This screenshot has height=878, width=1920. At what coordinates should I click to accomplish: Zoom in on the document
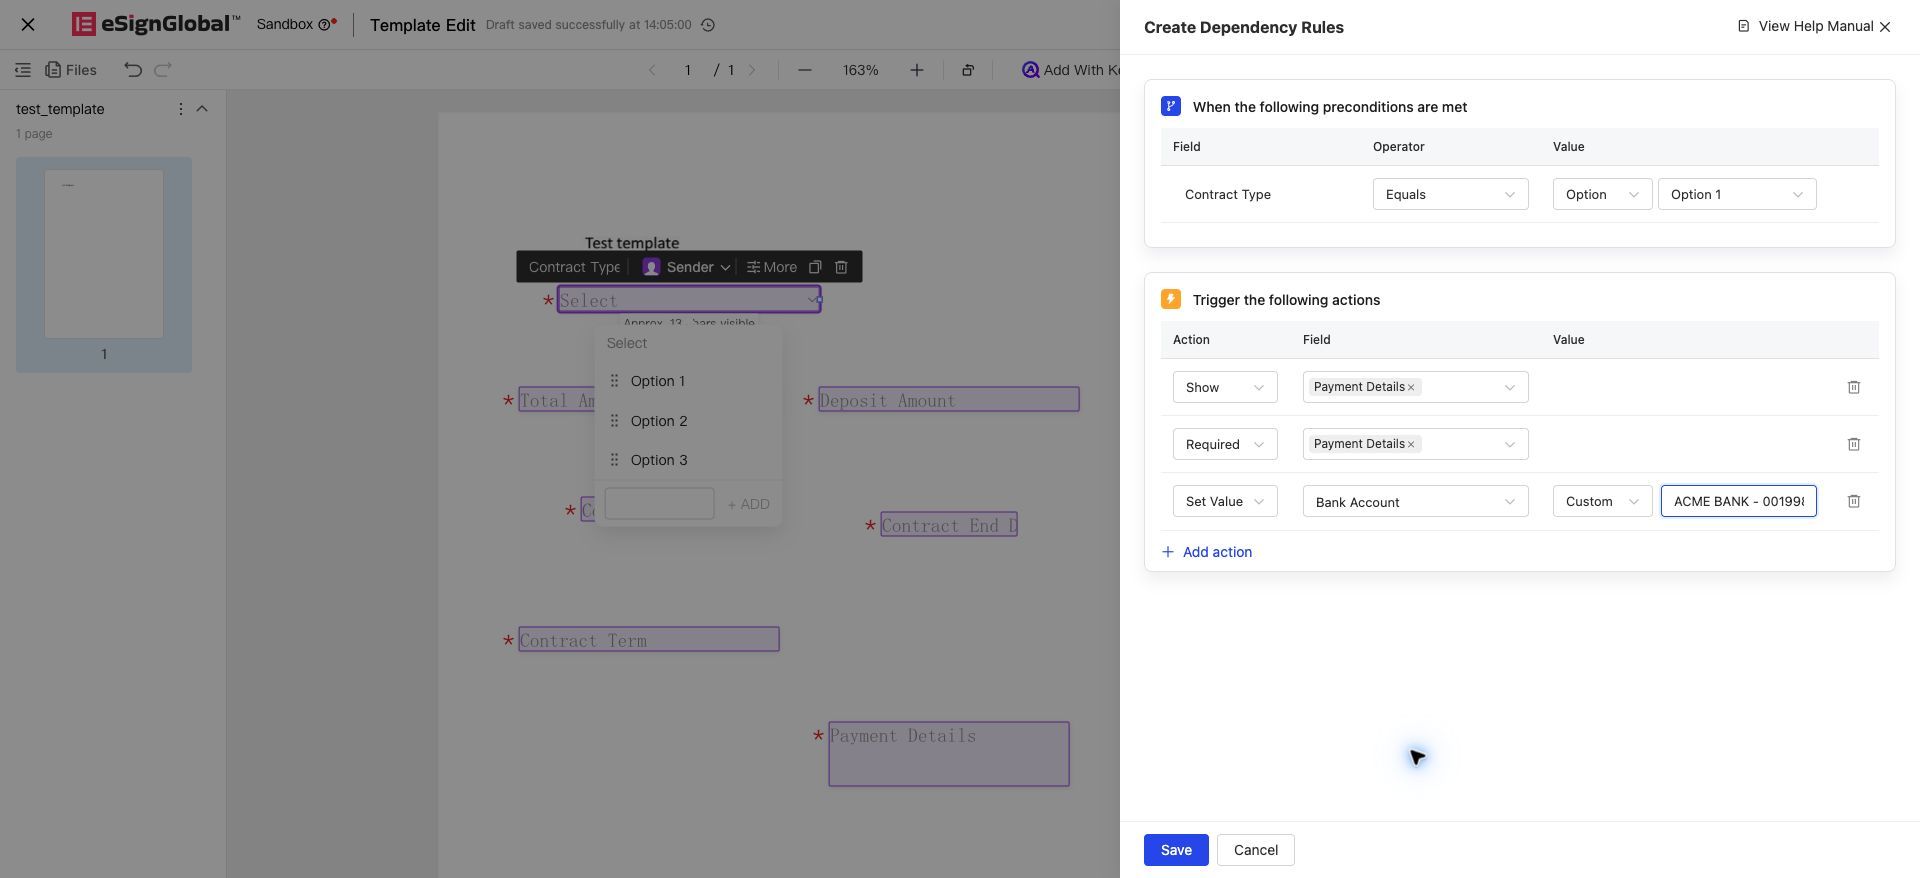click(916, 70)
